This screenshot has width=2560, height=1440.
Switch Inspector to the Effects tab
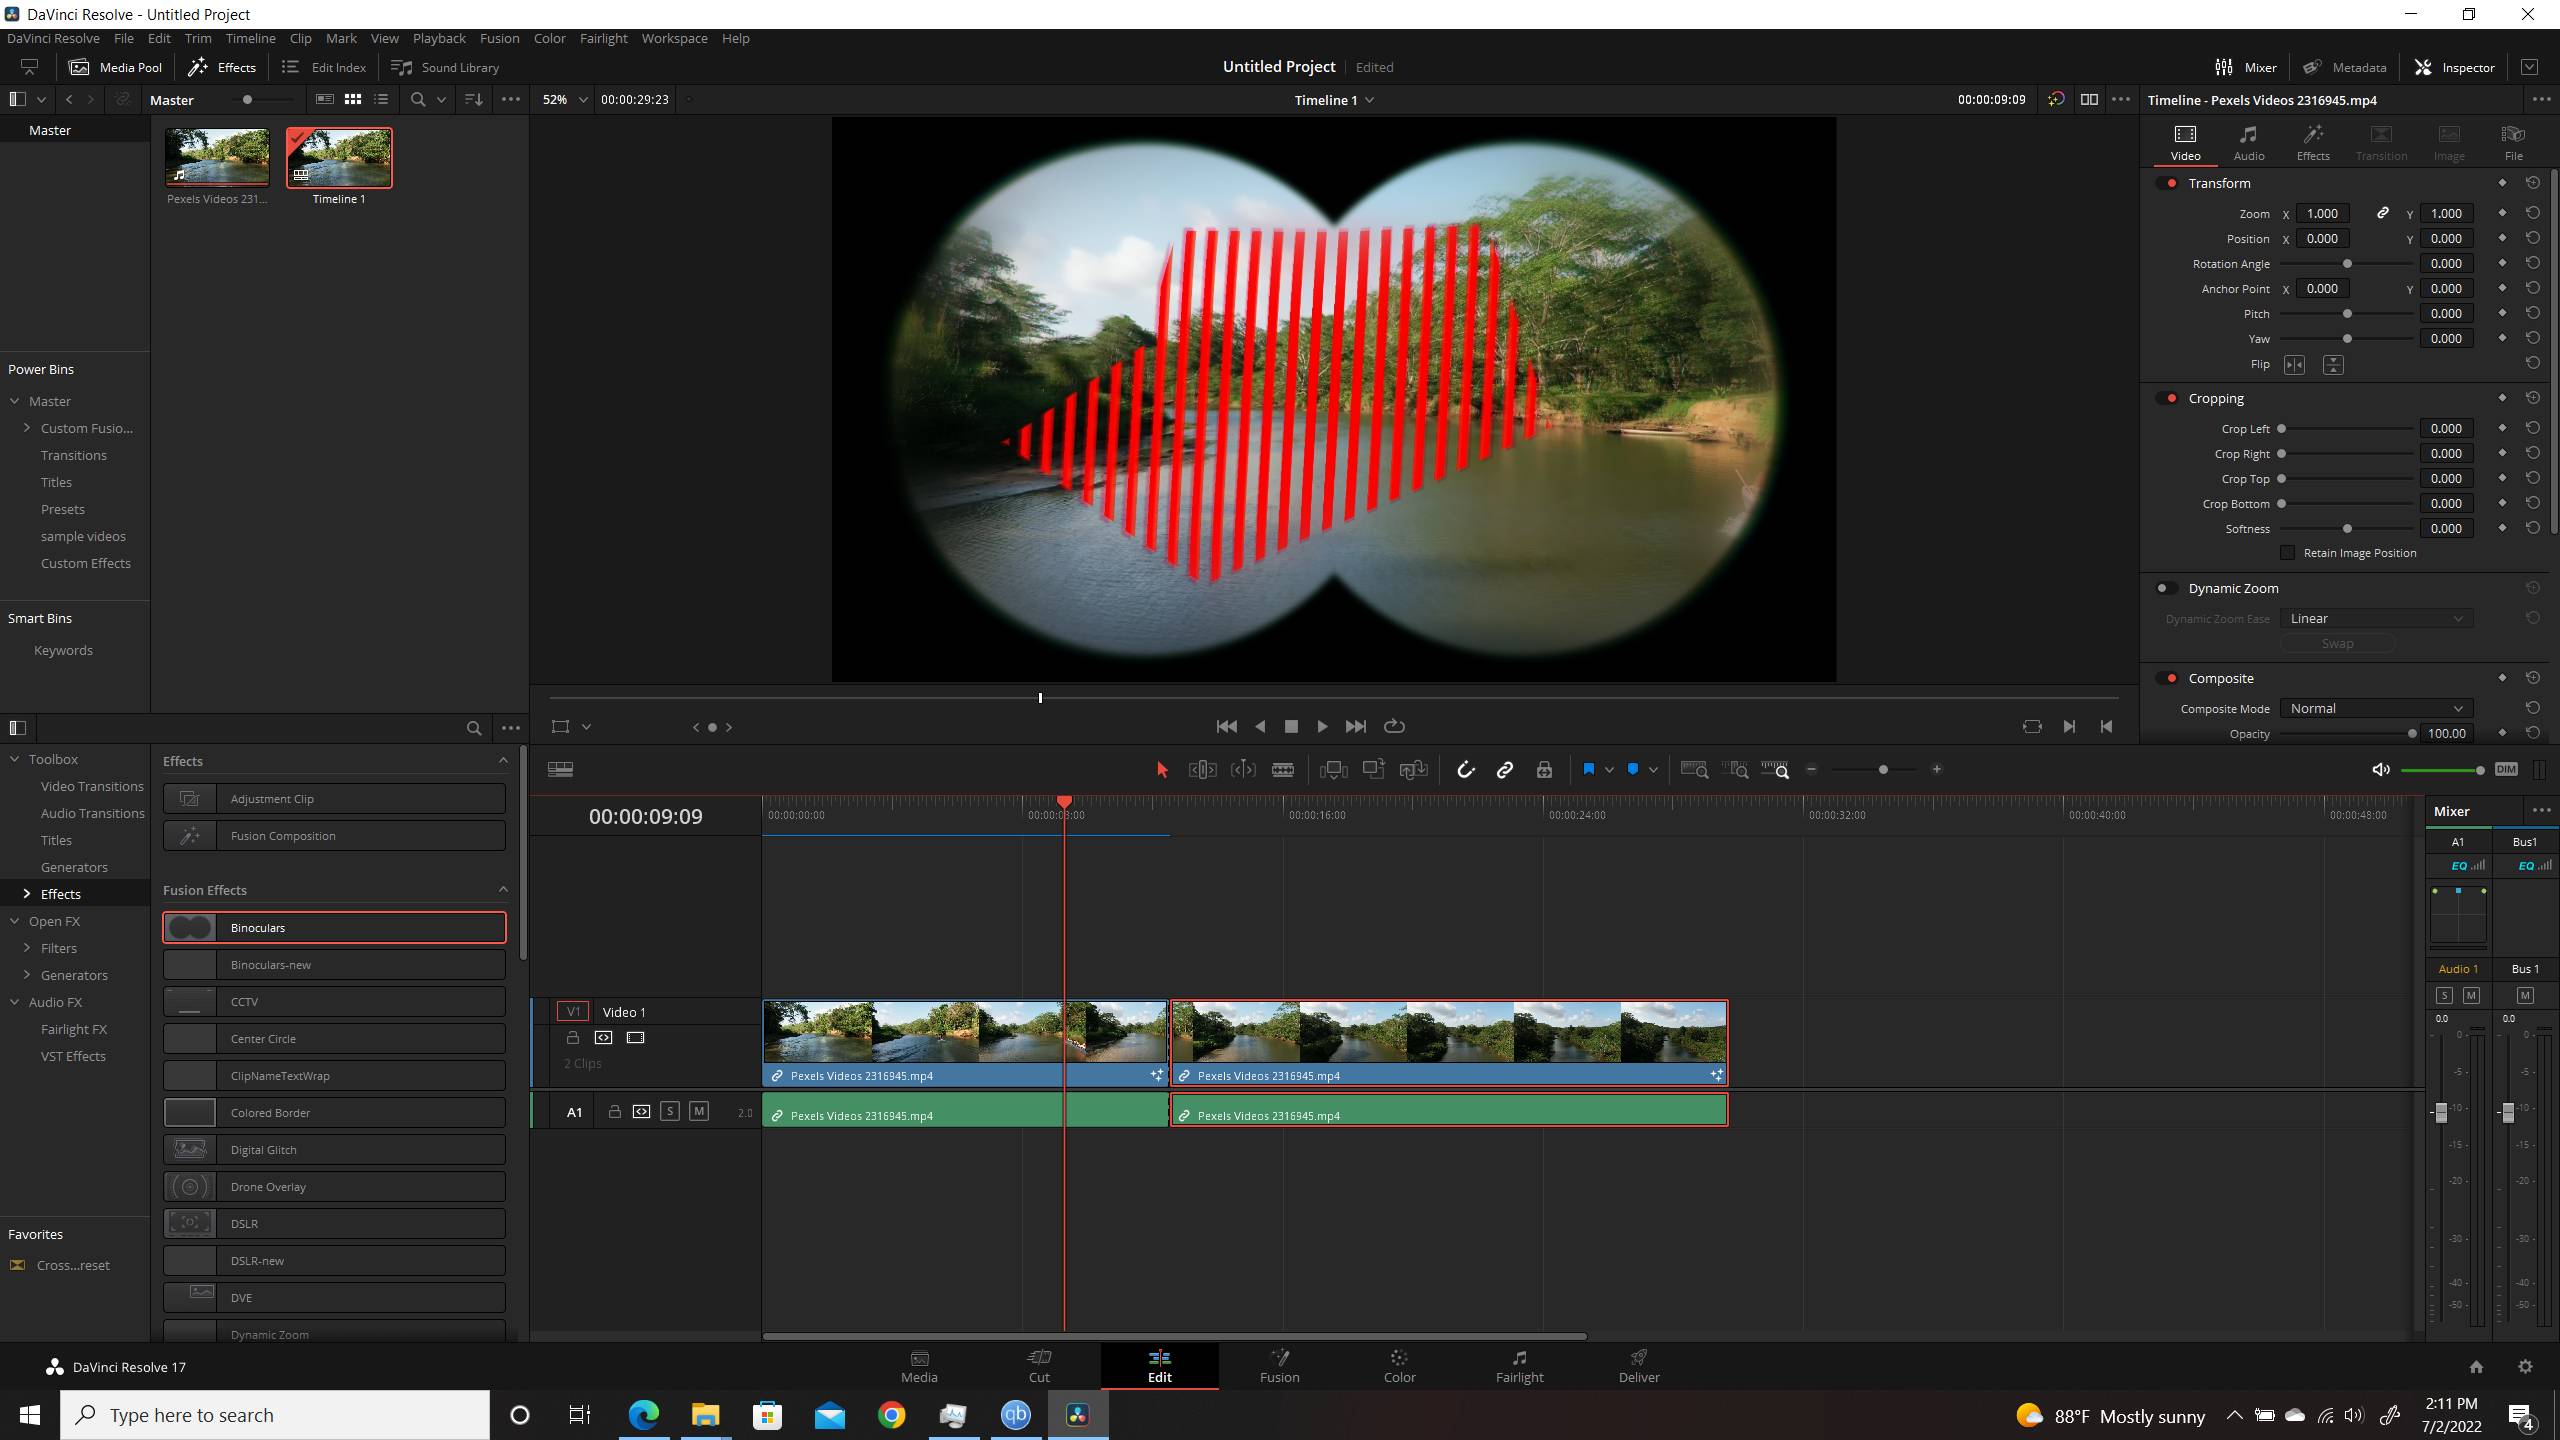click(2313, 143)
